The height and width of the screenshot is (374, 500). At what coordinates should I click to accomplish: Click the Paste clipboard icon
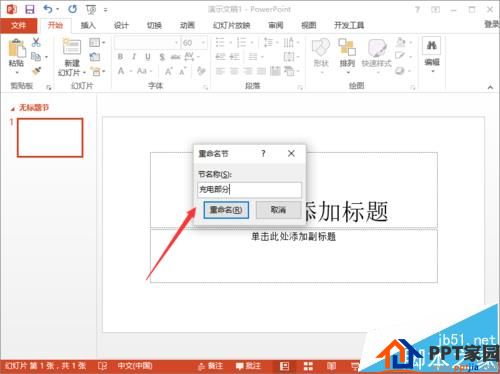tap(16, 49)
